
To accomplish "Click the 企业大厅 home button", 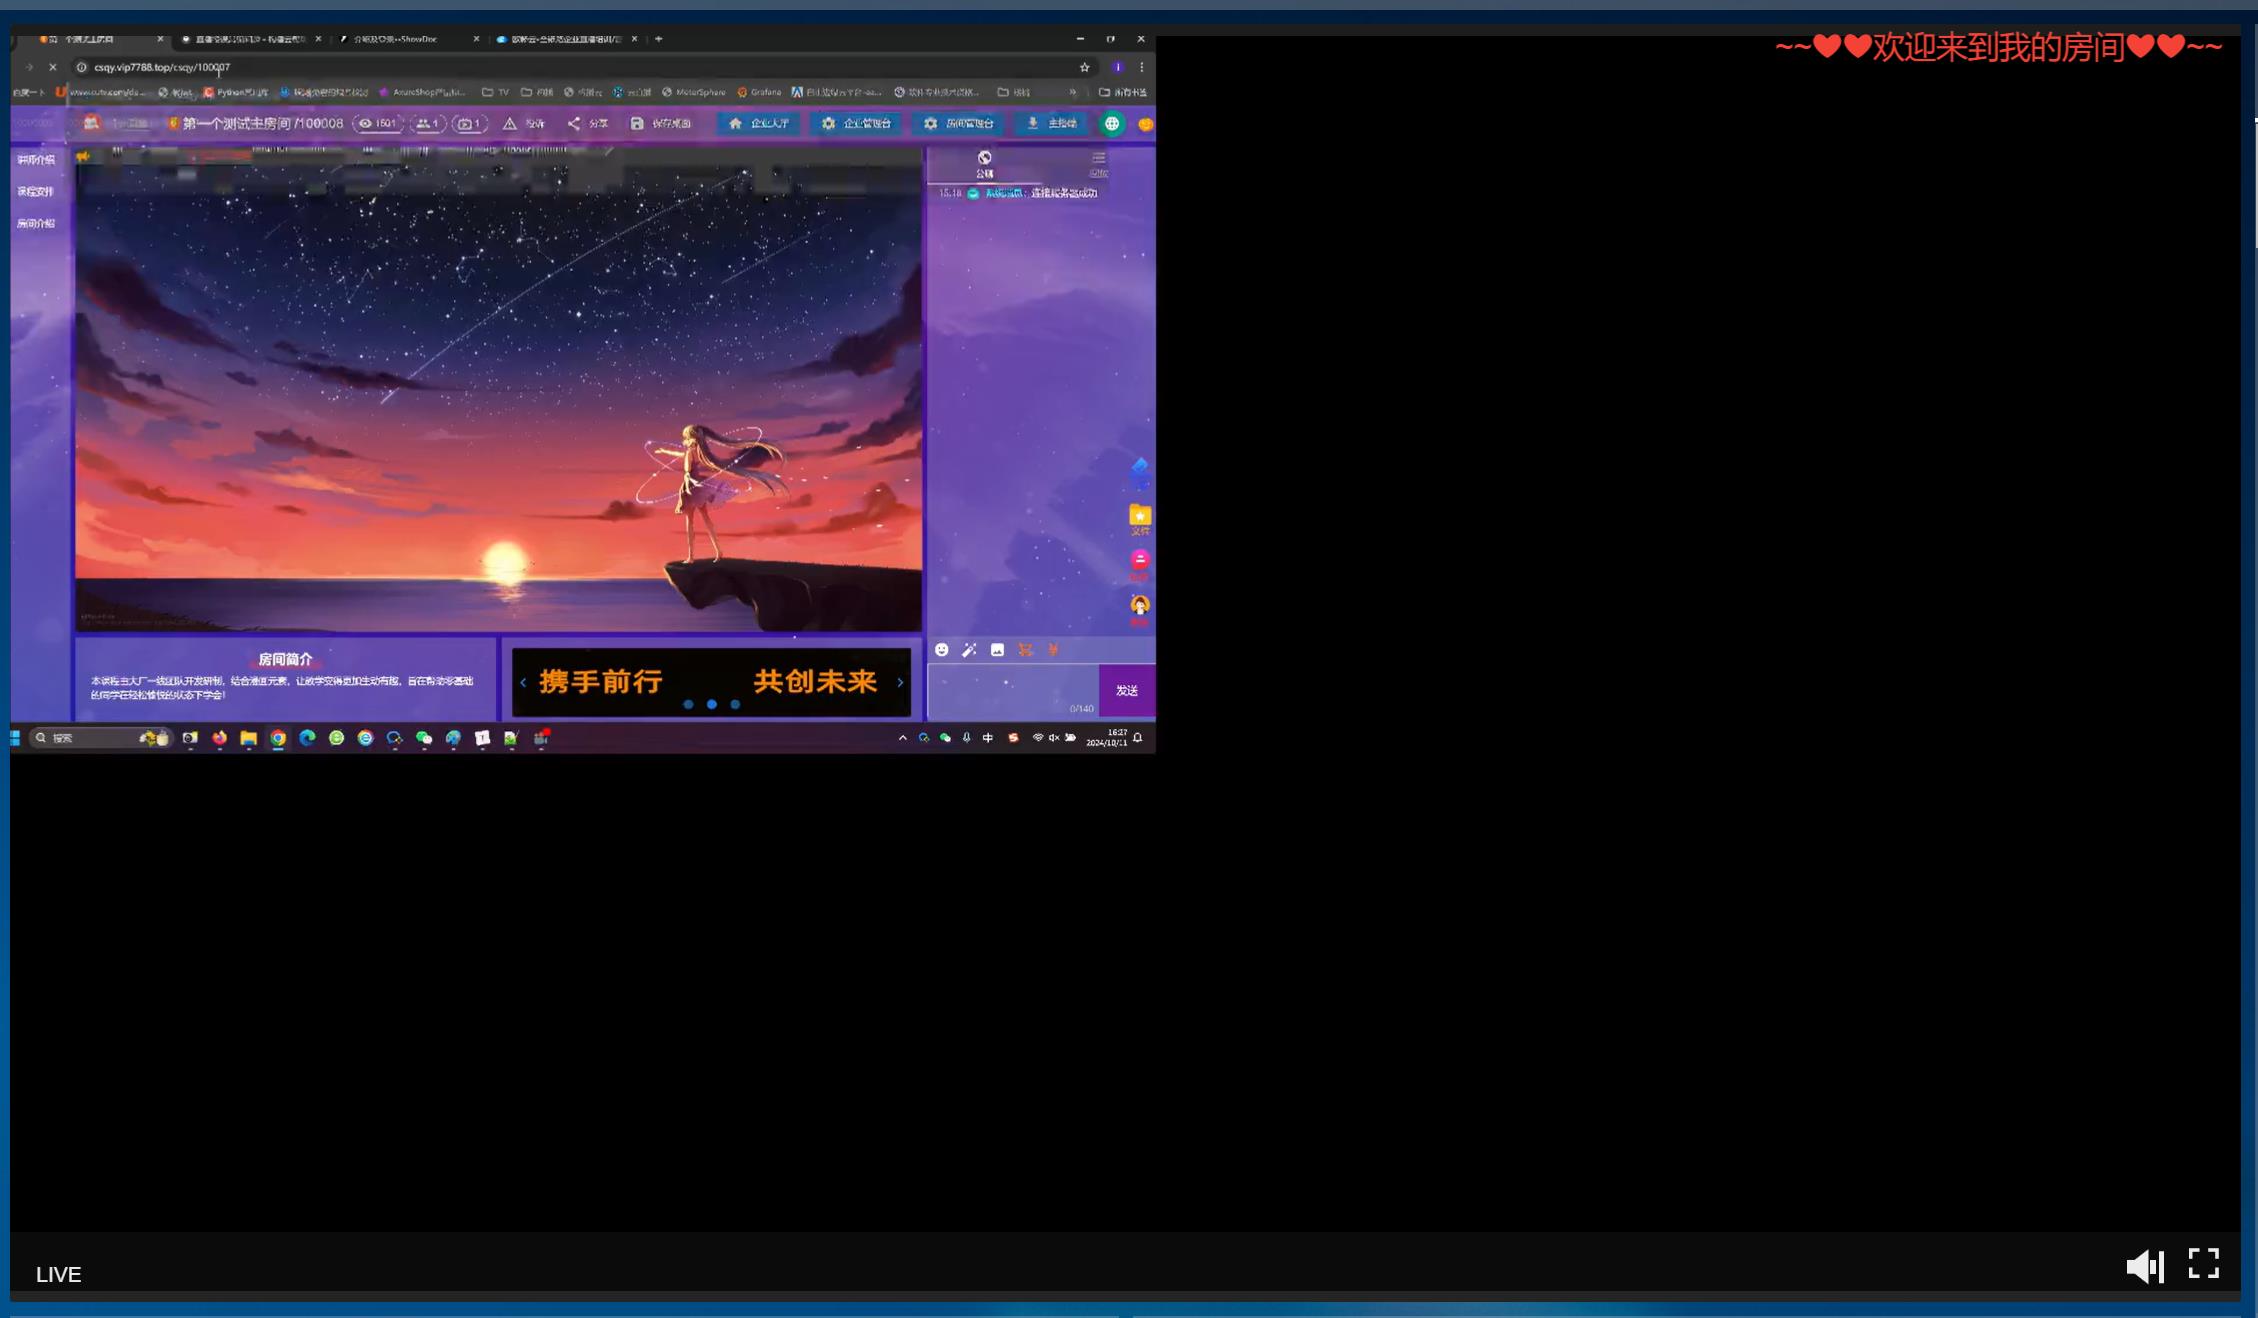I will (x=759, y=123).
